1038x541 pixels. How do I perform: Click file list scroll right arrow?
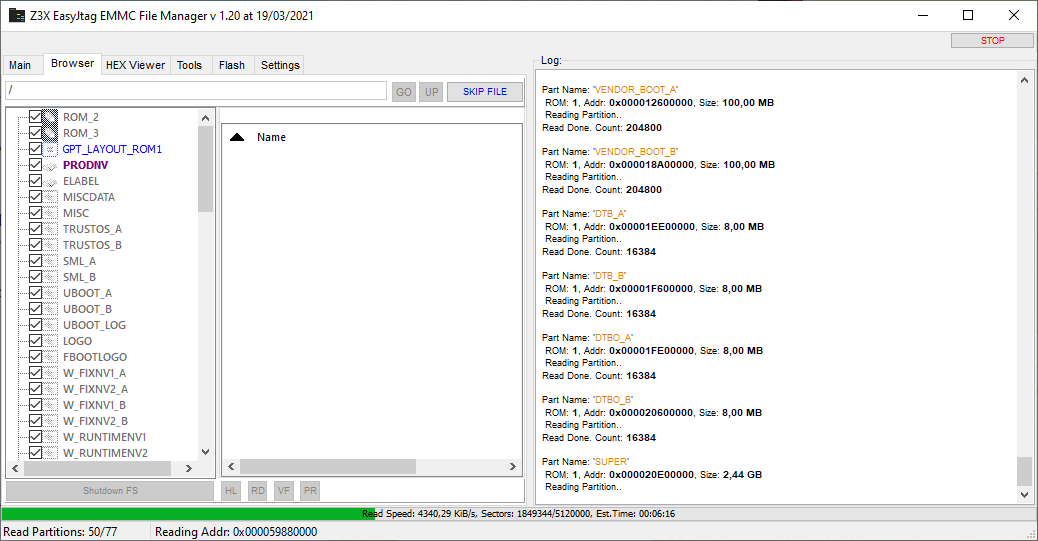[x=512, y=467]
